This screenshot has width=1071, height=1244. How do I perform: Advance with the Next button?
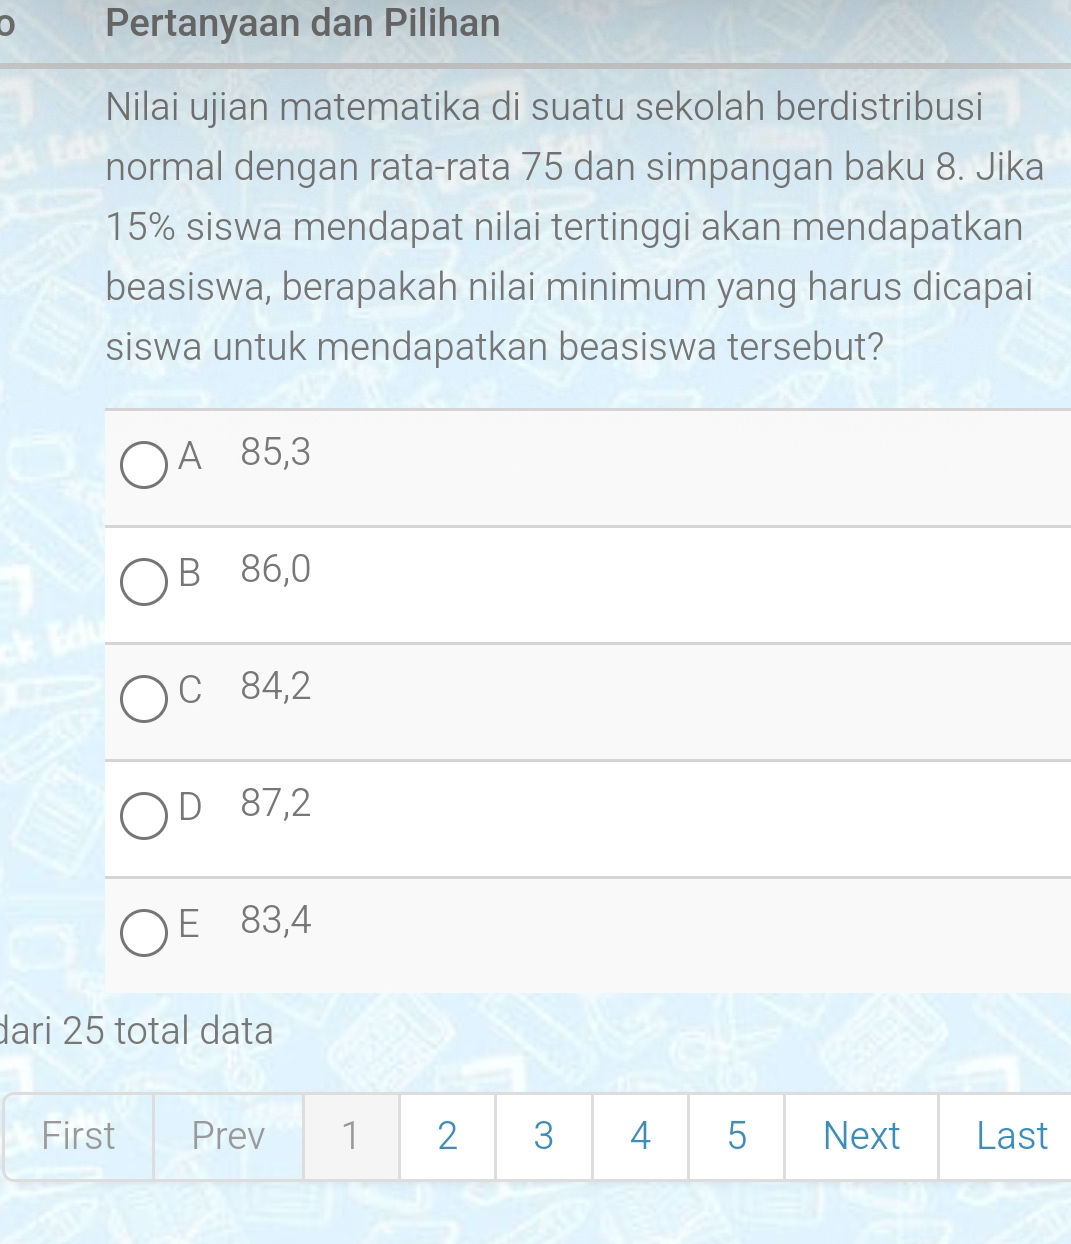point(860,1136)
